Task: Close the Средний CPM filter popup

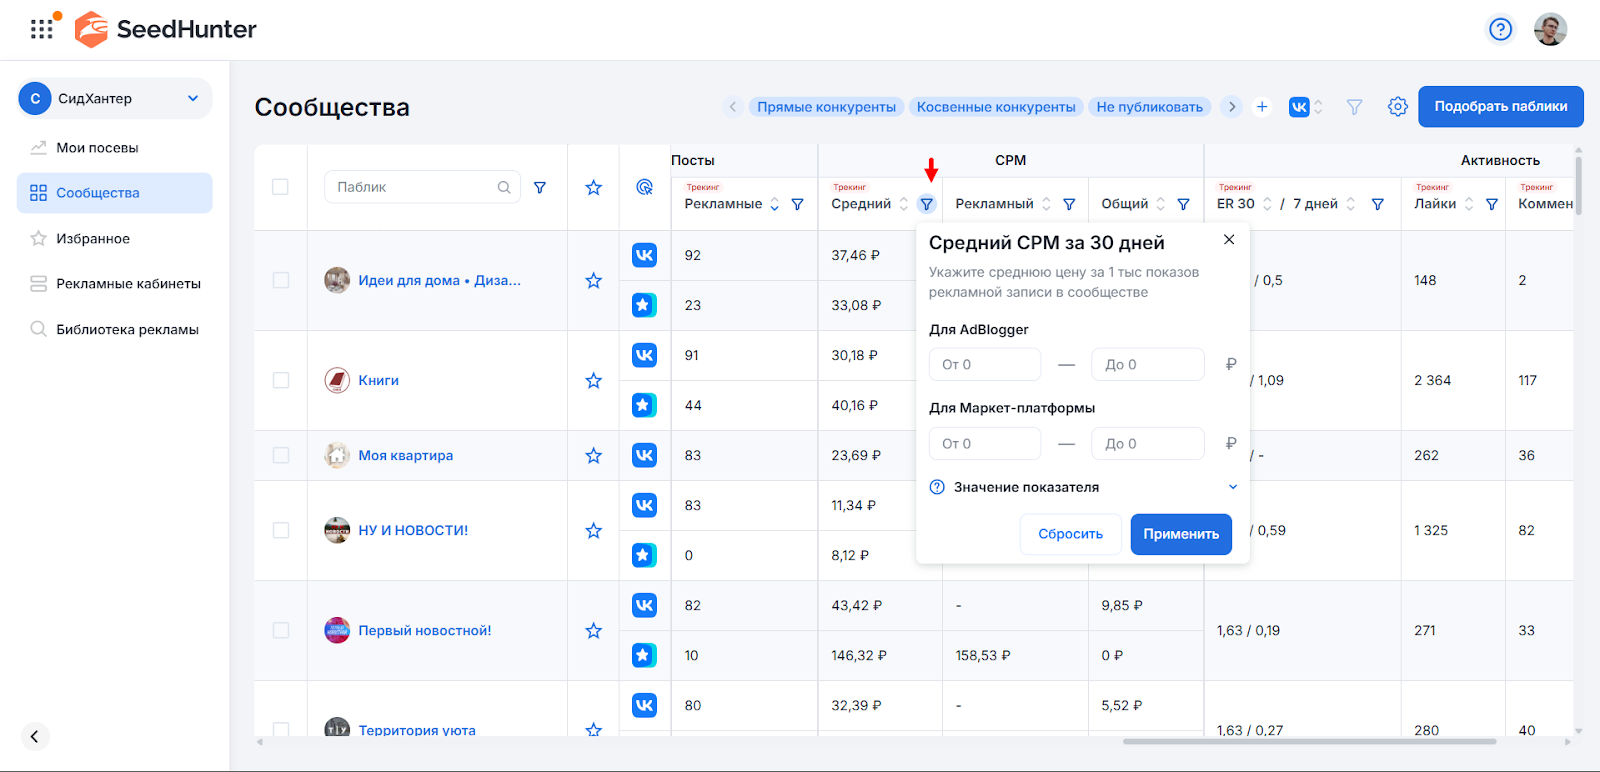Action: click(x=1229, y=240)
